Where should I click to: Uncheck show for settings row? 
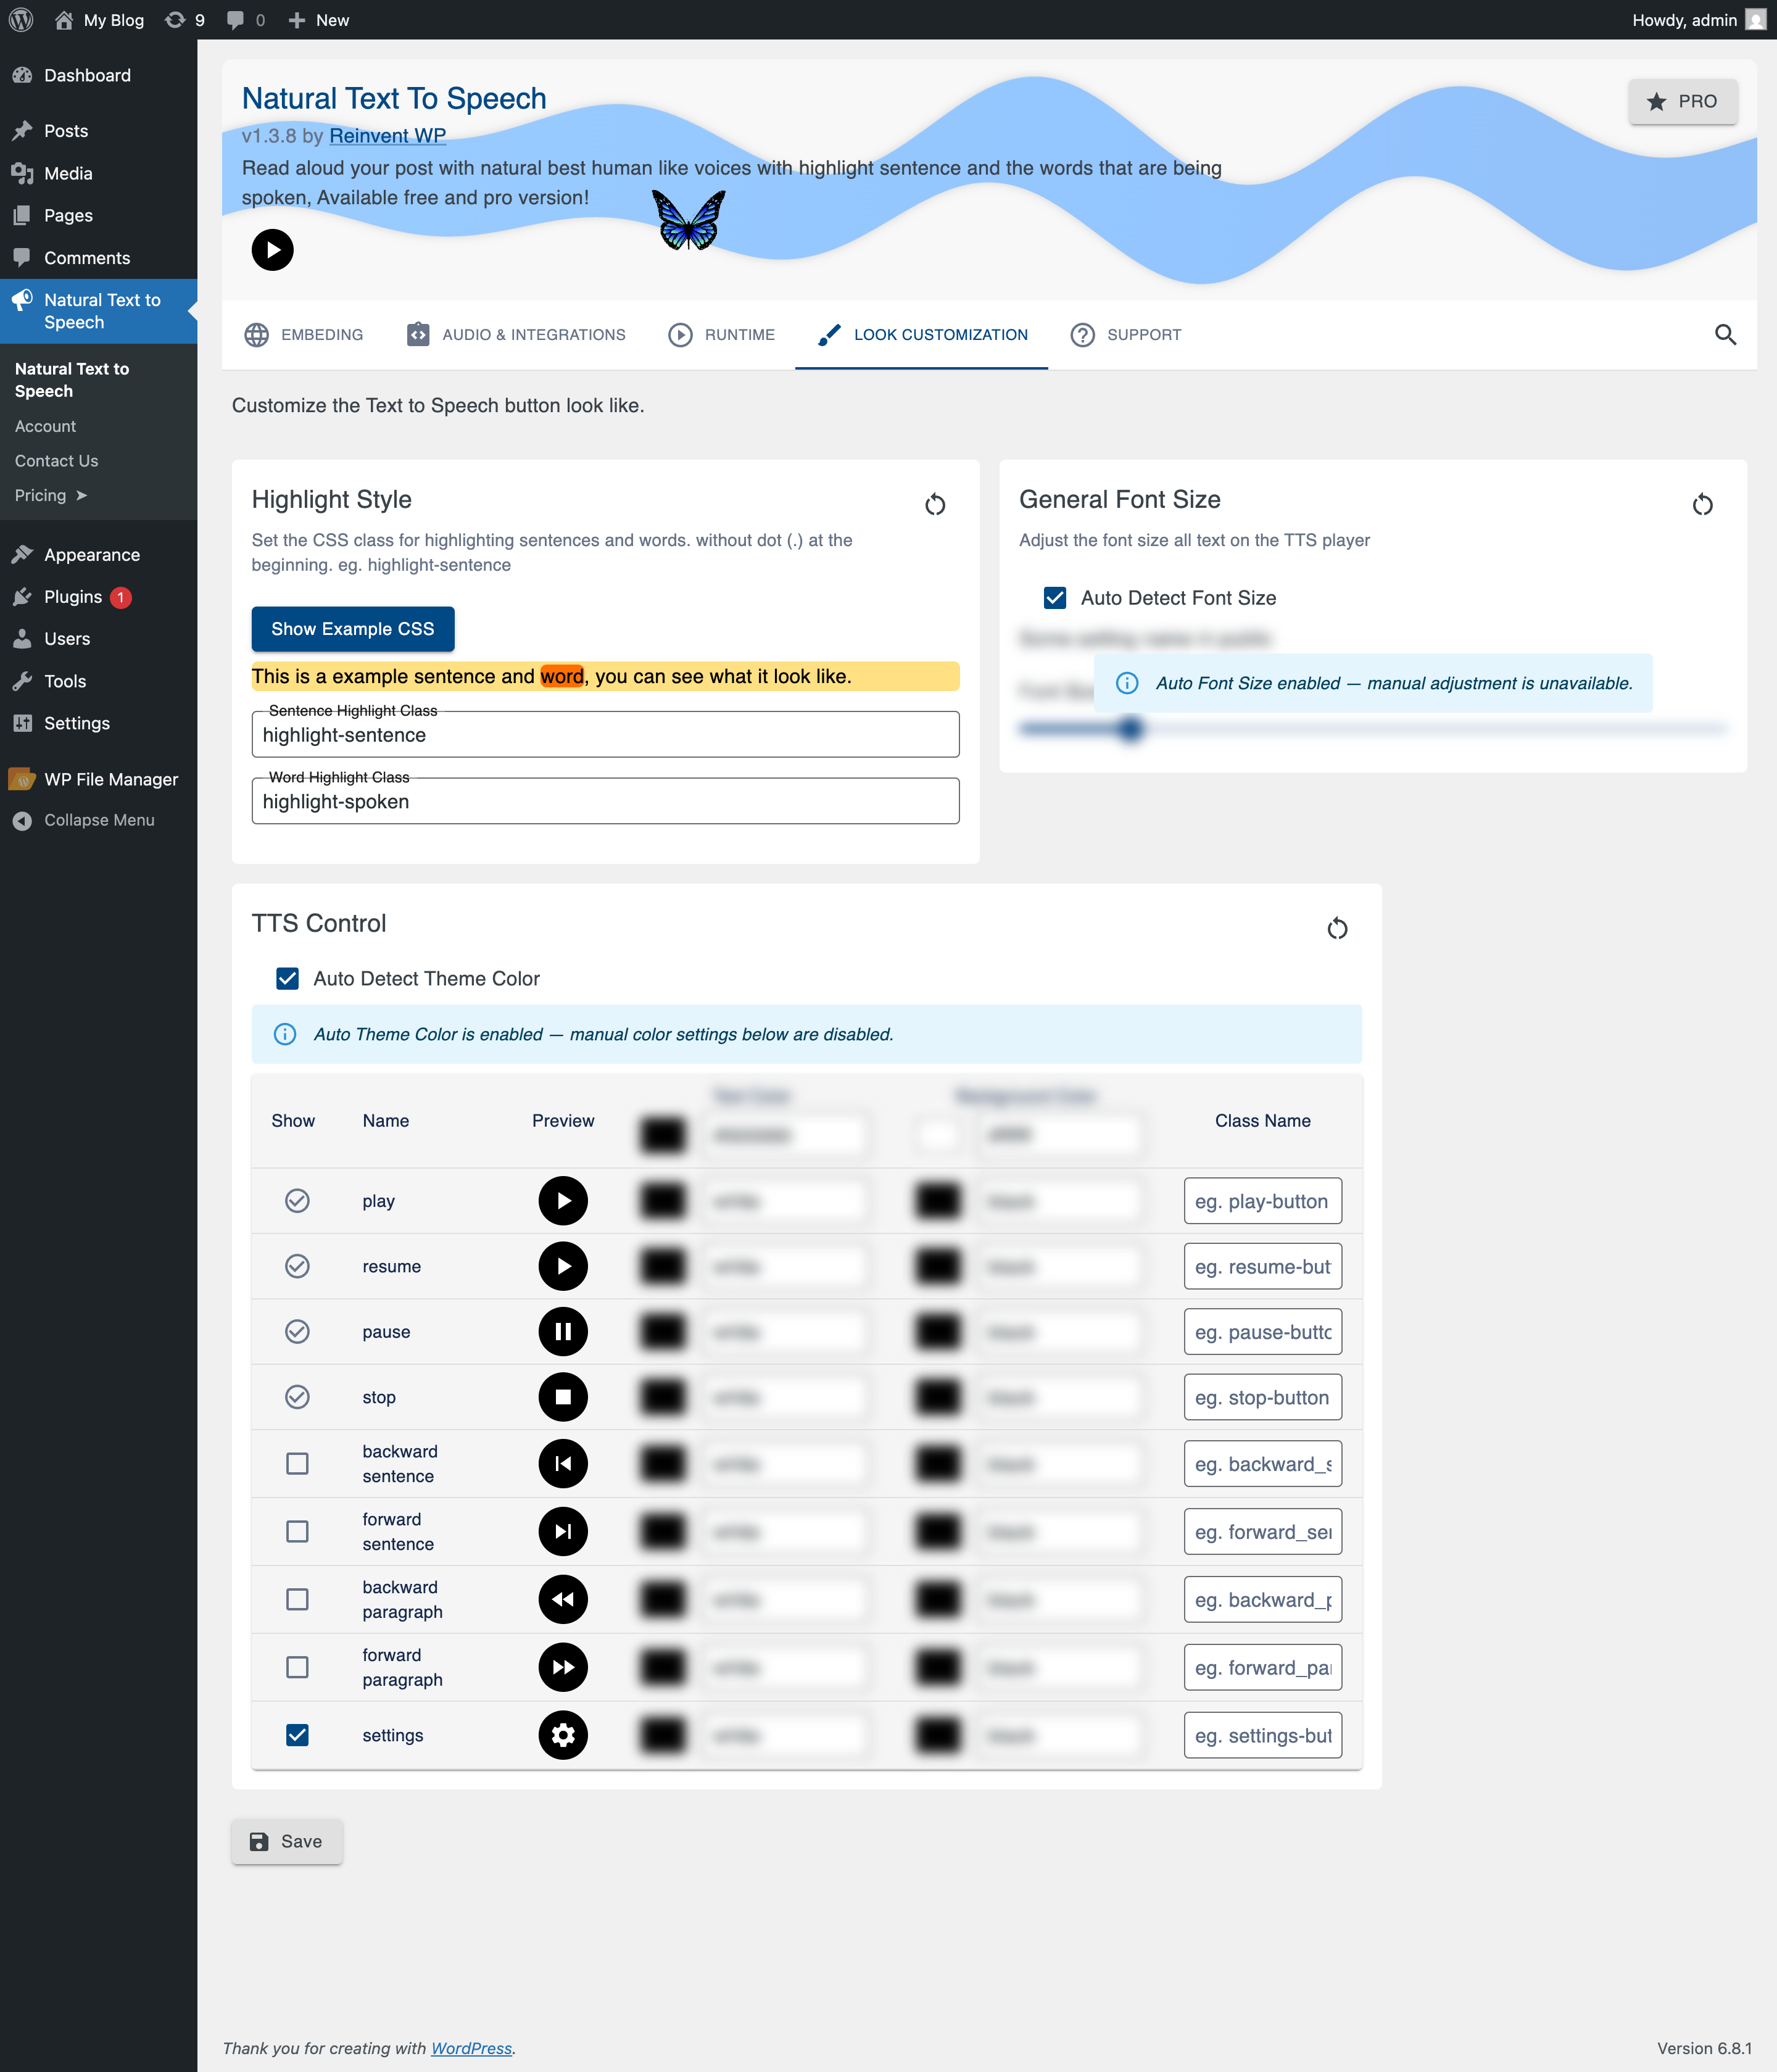[297, 1736]
